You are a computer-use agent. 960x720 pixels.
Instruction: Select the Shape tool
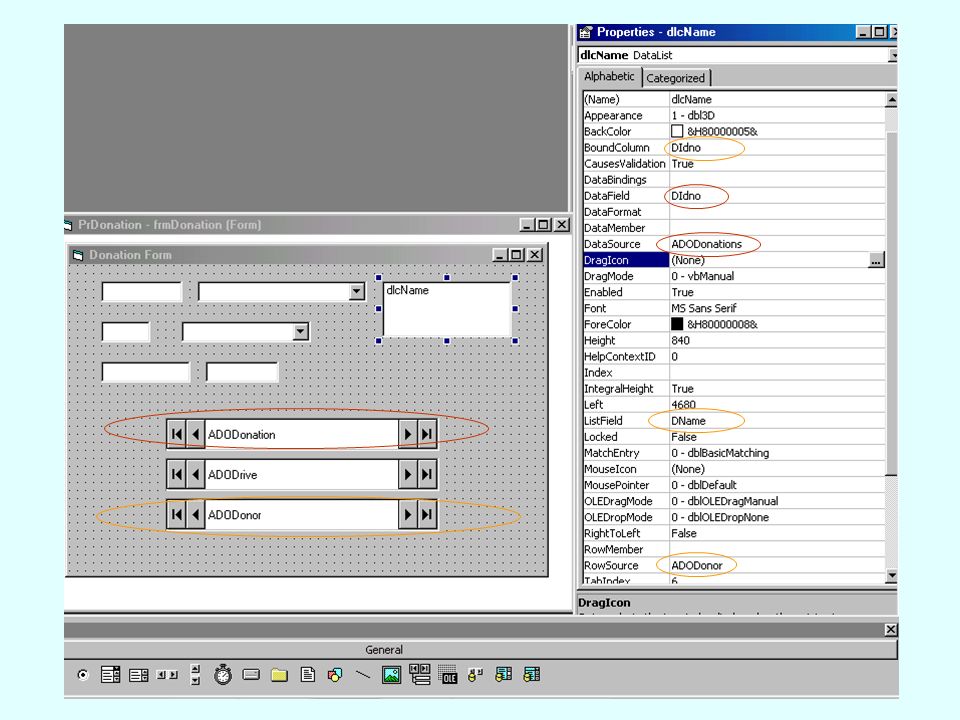(x=335, y=675)
